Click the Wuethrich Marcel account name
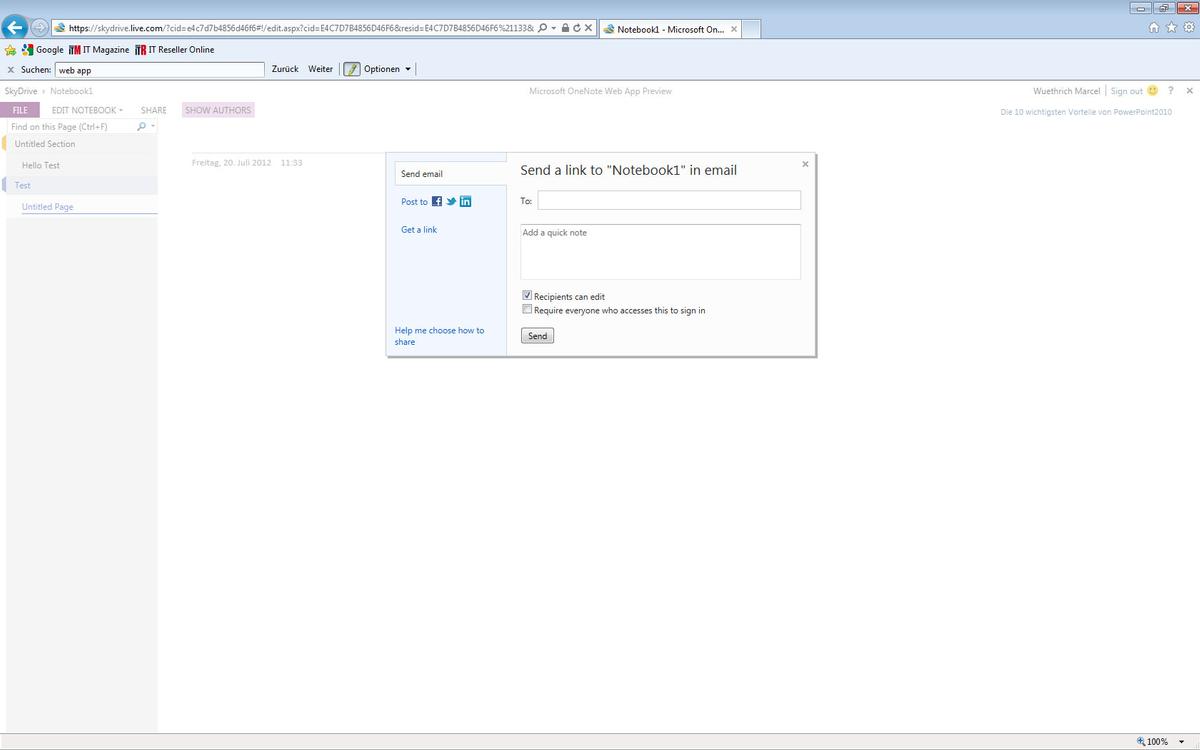1200x750 pixels. tap(1066, 91)
